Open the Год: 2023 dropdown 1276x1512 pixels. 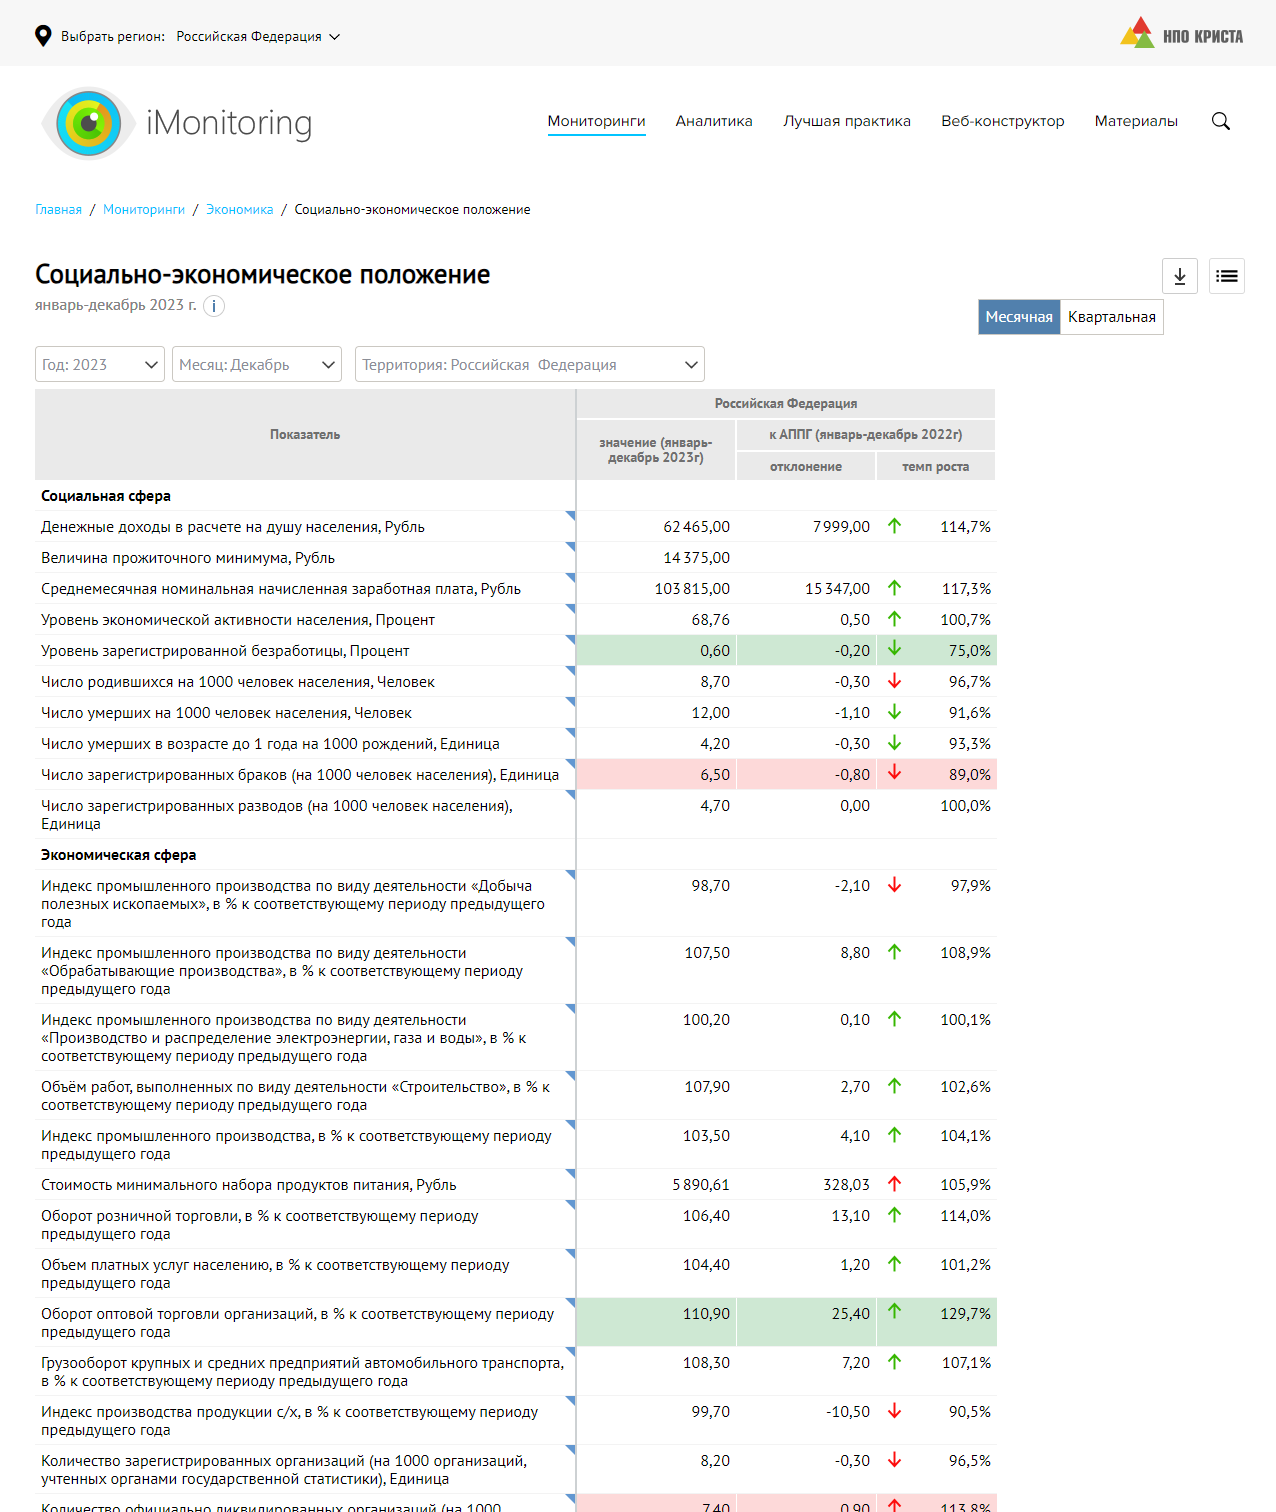(99, 364)
